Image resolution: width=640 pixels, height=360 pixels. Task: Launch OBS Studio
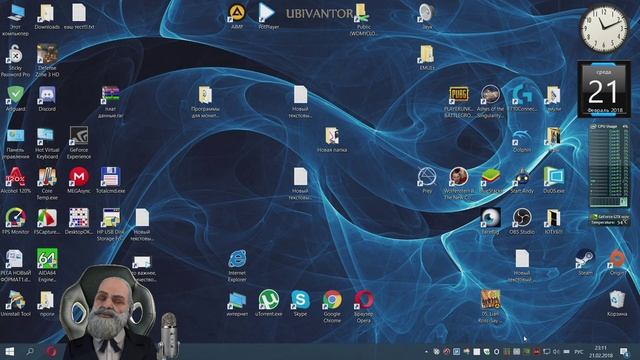[522, 221]
